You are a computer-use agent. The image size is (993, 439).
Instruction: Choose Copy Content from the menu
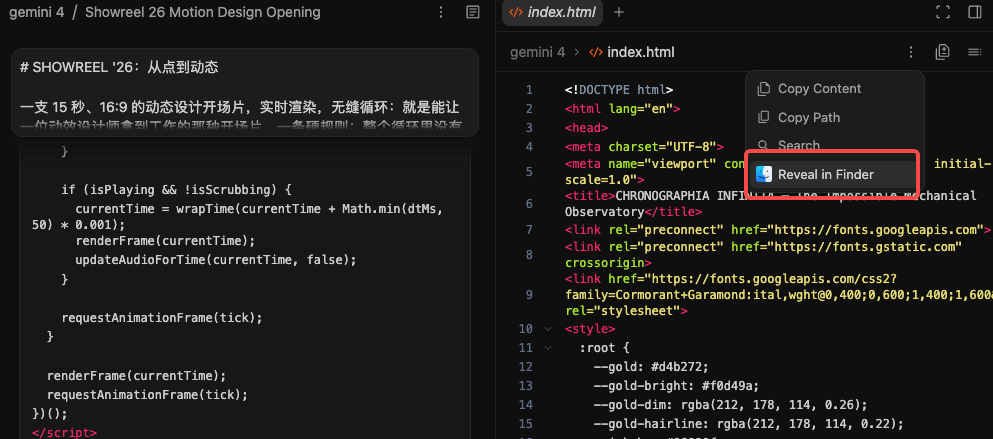(x=834, y=89)
